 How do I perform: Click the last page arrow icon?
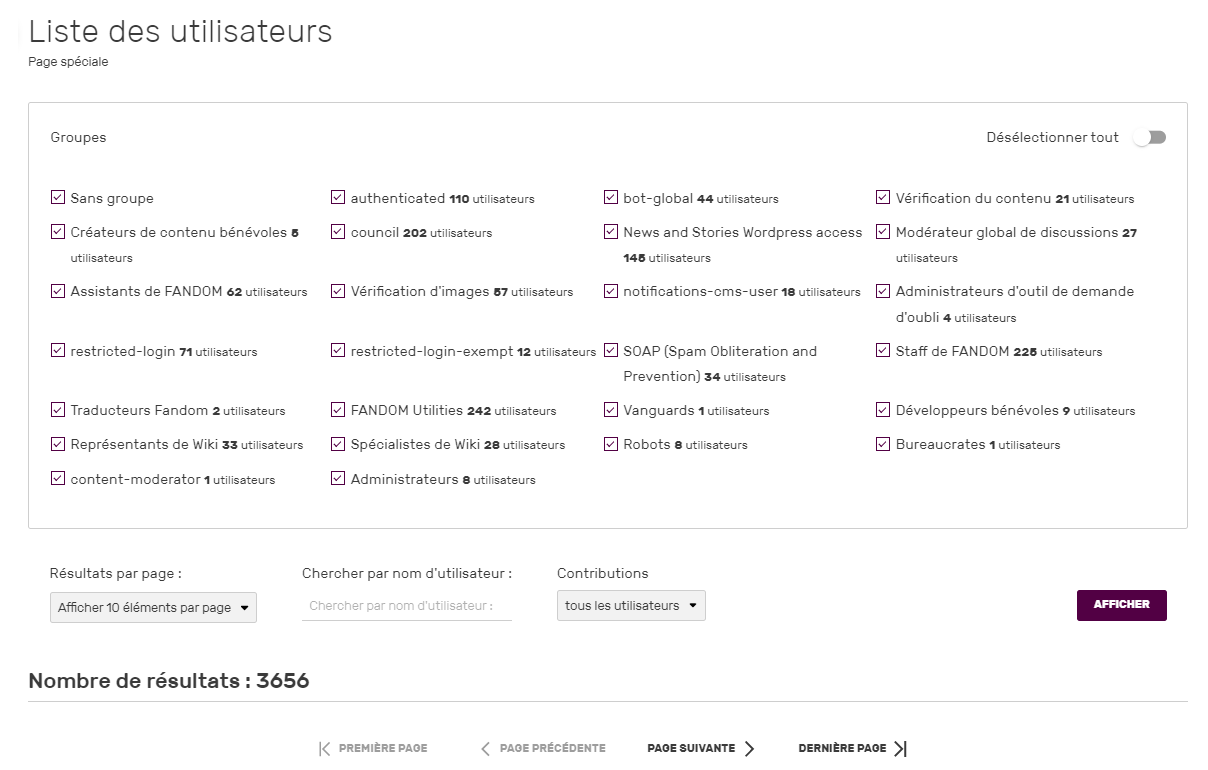(x=900, y=748)
